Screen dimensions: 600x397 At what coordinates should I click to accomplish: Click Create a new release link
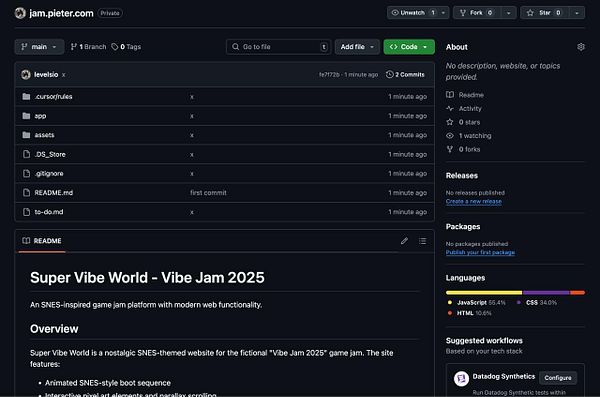pos(473,201)
